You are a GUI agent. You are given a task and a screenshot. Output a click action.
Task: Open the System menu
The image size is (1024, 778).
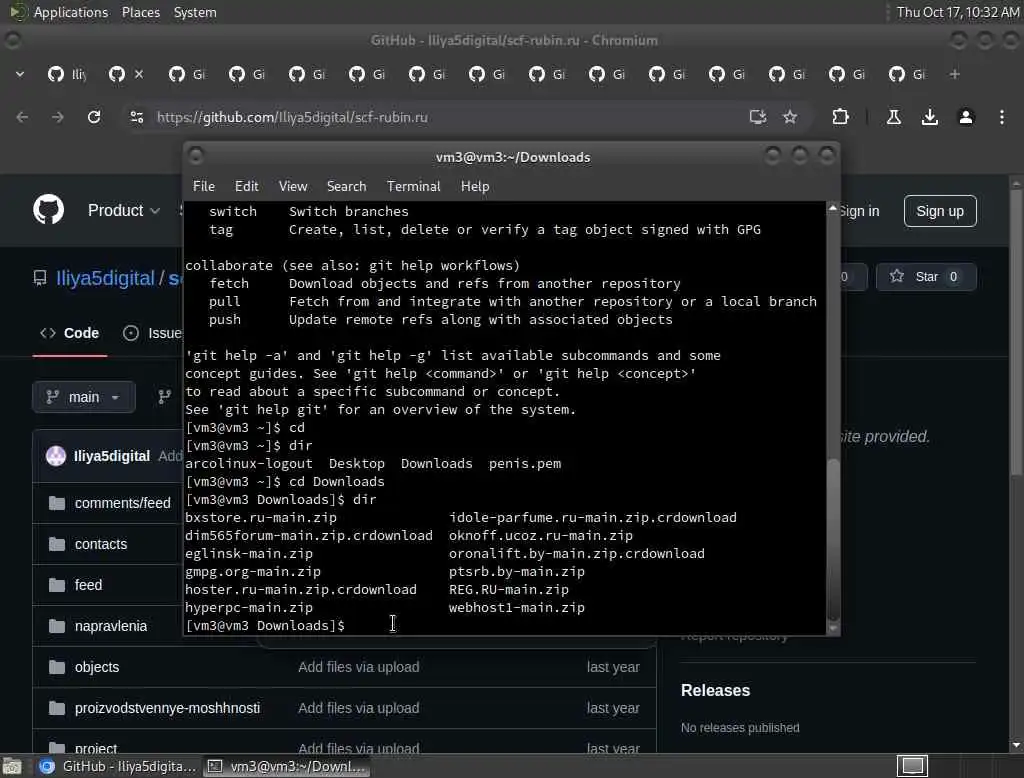(195, 12)
